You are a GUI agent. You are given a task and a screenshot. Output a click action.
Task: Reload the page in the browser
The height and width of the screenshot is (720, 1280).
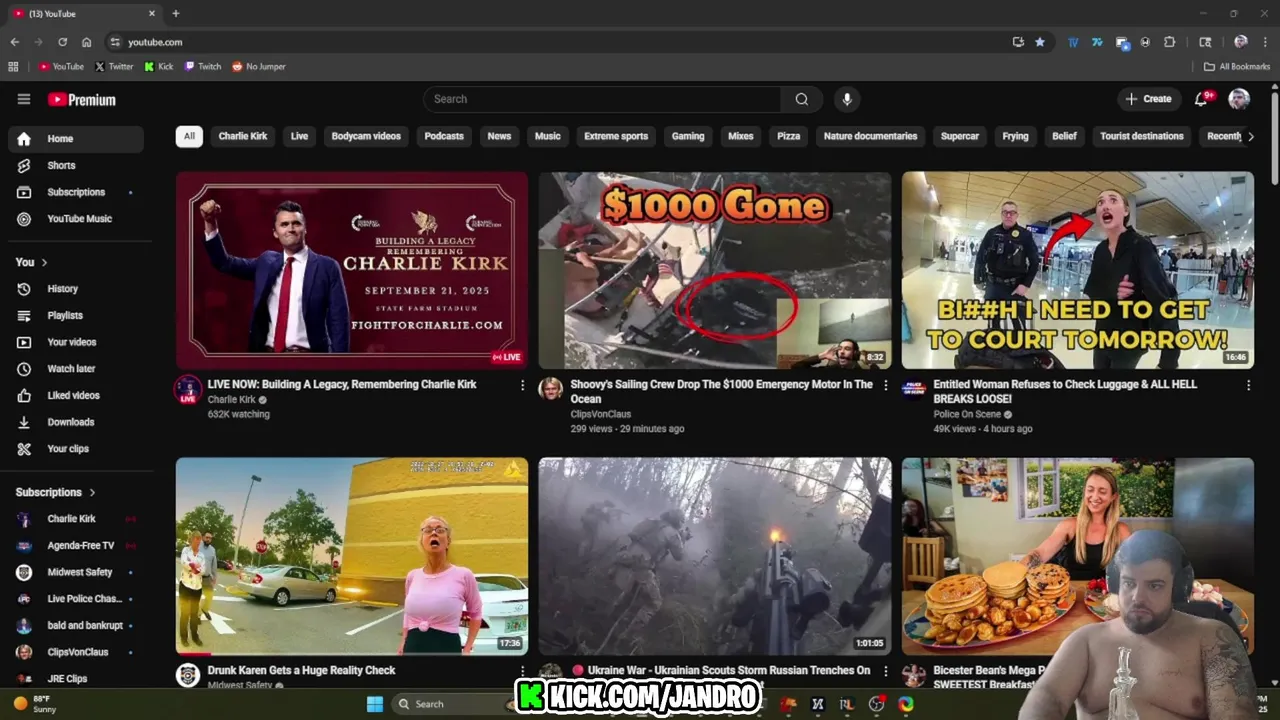(x=62, y=42)
